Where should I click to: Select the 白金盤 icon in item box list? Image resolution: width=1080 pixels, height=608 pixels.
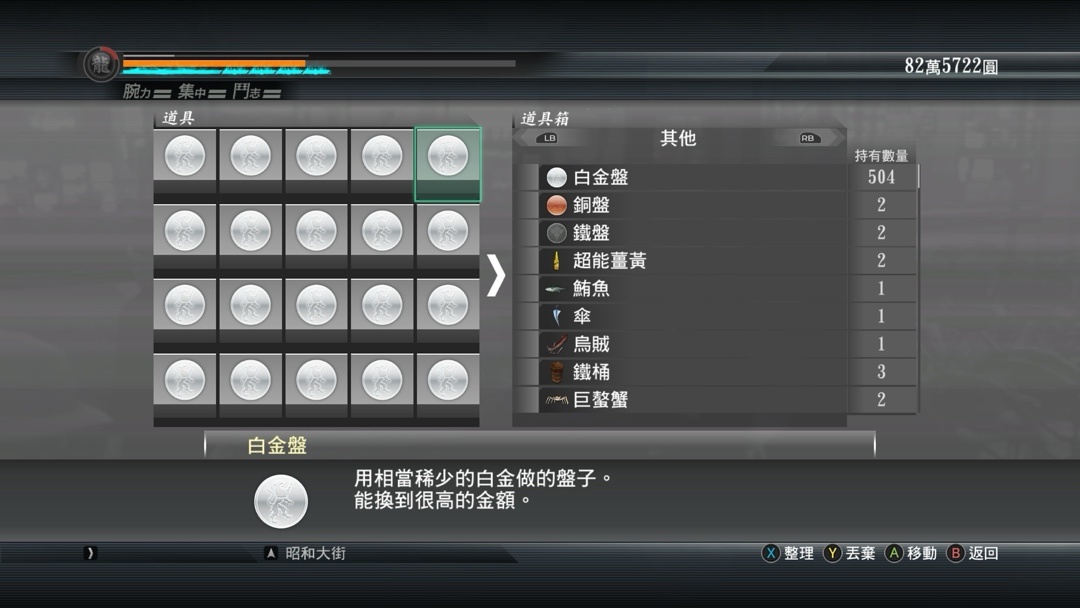(557, 178)
